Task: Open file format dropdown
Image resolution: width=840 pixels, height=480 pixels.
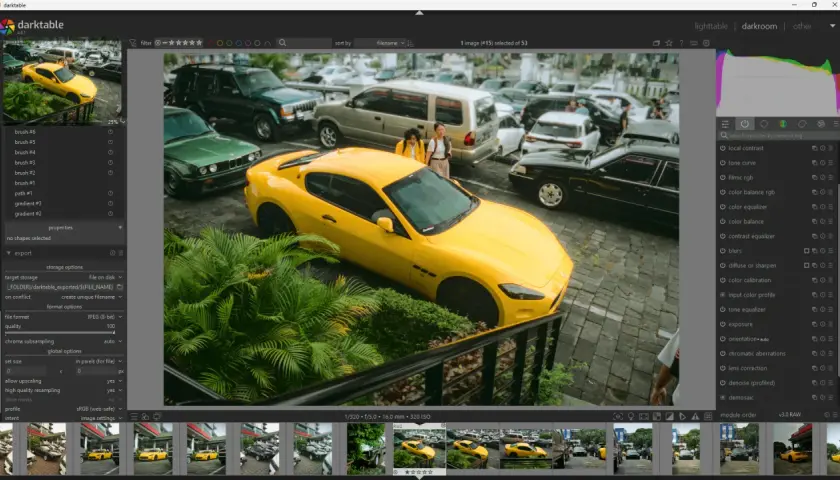Action: [x=64, y=317]
